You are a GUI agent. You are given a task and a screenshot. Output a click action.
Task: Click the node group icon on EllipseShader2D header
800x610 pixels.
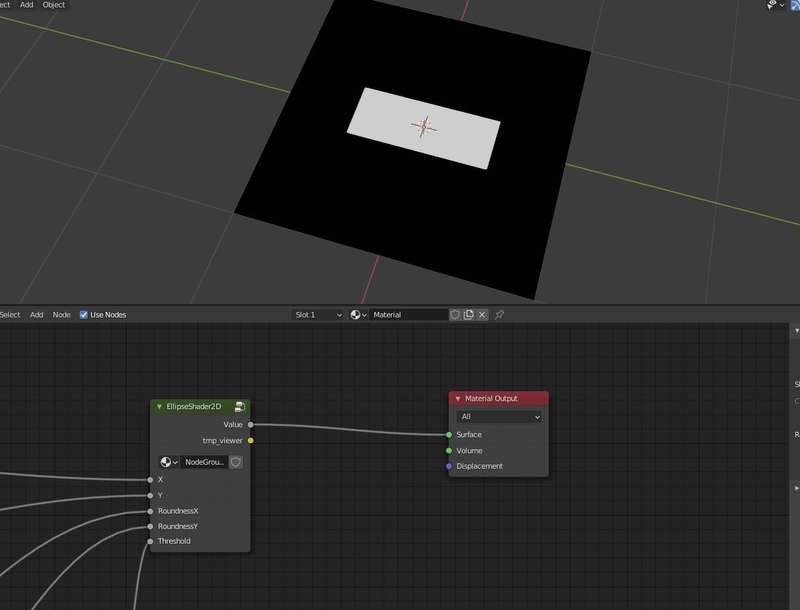(x=240, y=406)
